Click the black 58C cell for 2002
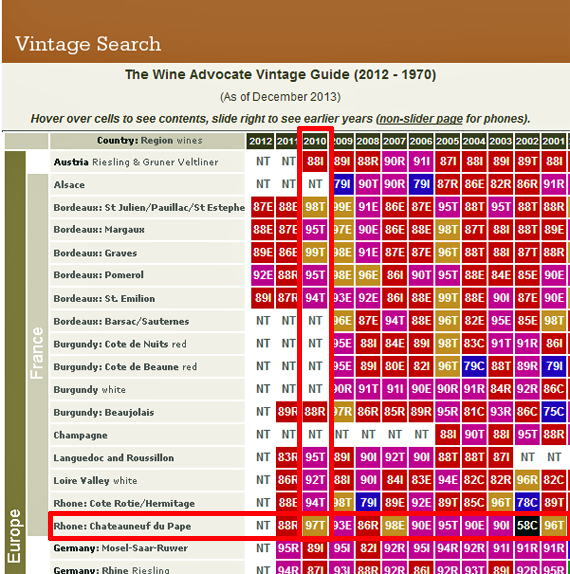Viewport: 570px width, 574px height. point(527,526)
